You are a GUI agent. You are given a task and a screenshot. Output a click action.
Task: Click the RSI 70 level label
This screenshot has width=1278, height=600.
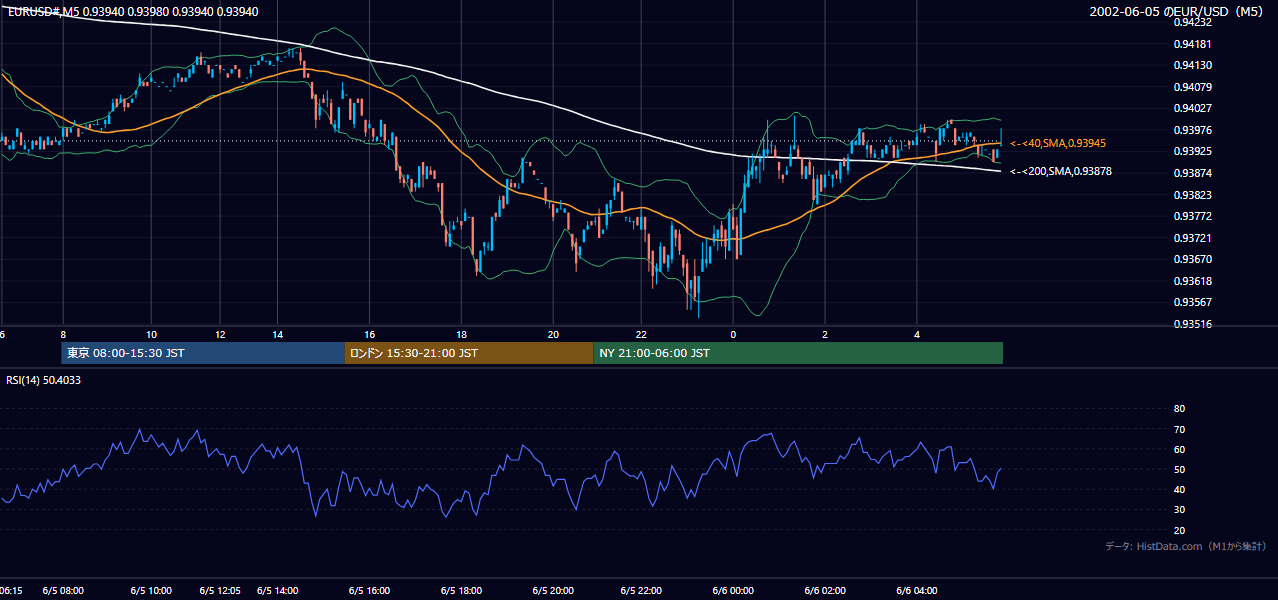pyautogui.click(x=1179, y=429)
